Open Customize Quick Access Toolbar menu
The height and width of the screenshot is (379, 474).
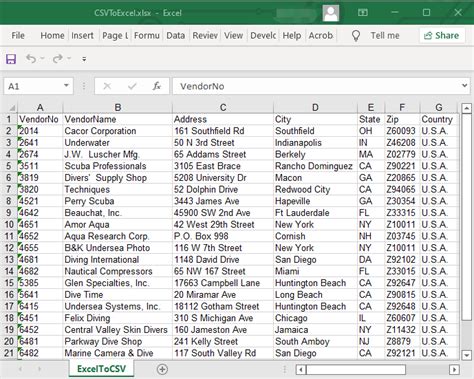84,59
